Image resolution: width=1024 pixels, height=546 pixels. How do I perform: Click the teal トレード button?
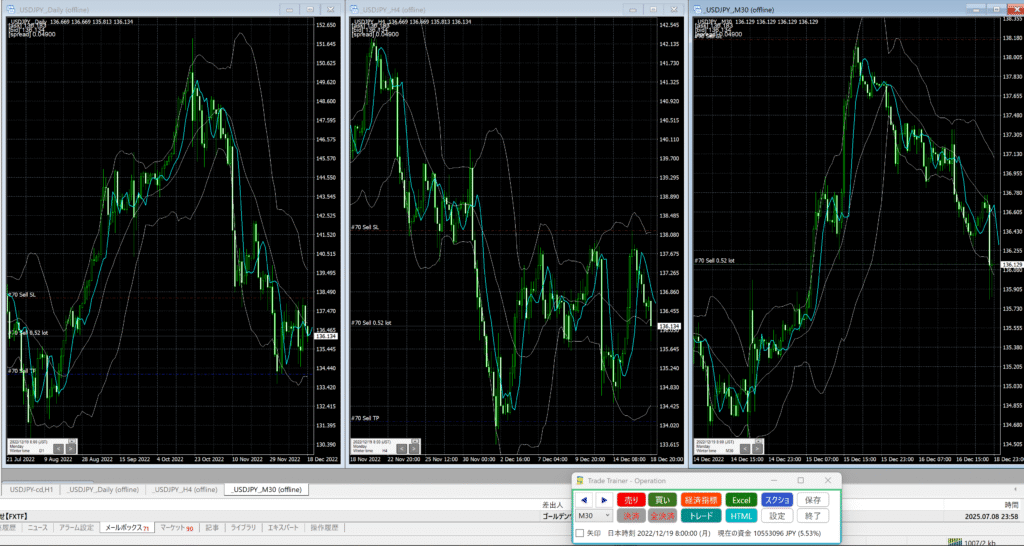point(701,515)
